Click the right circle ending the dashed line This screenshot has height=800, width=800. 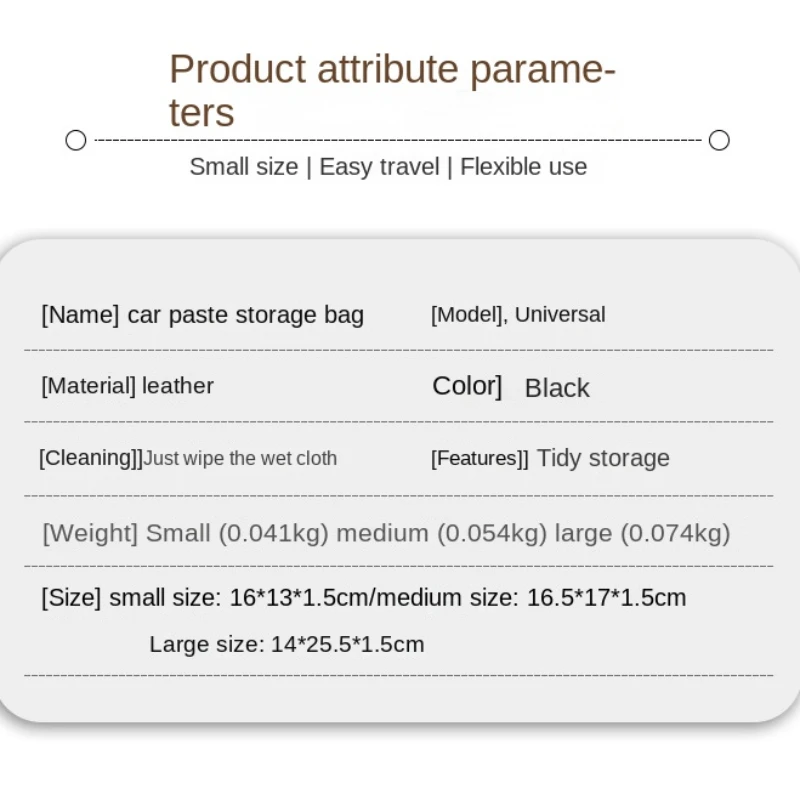click(719, 140)
